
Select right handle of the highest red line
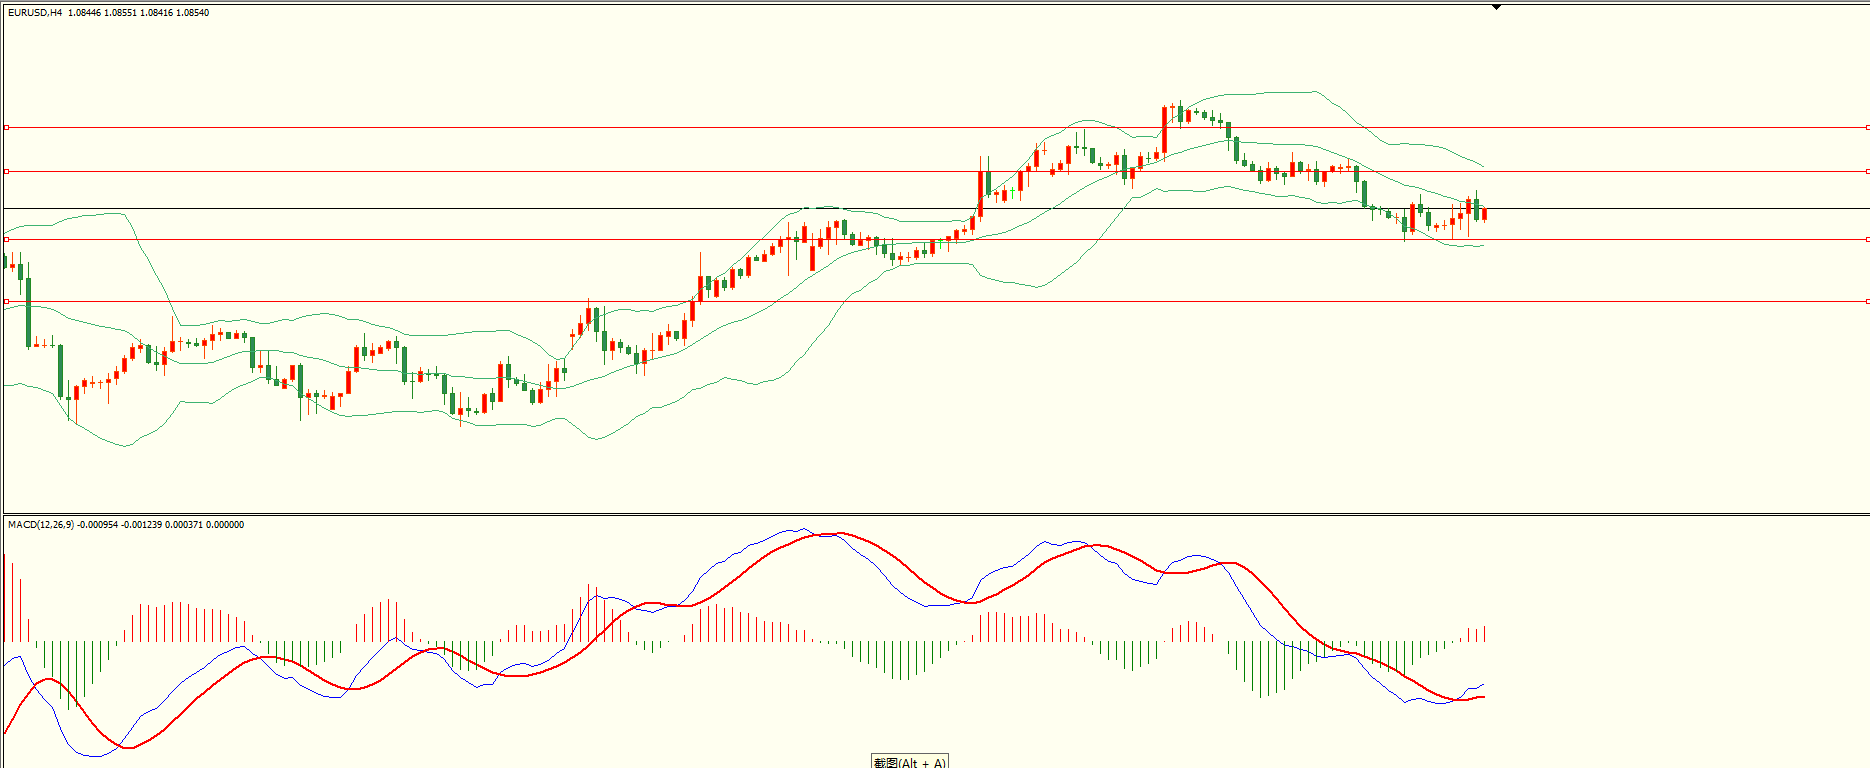(x=1867, y=127)
